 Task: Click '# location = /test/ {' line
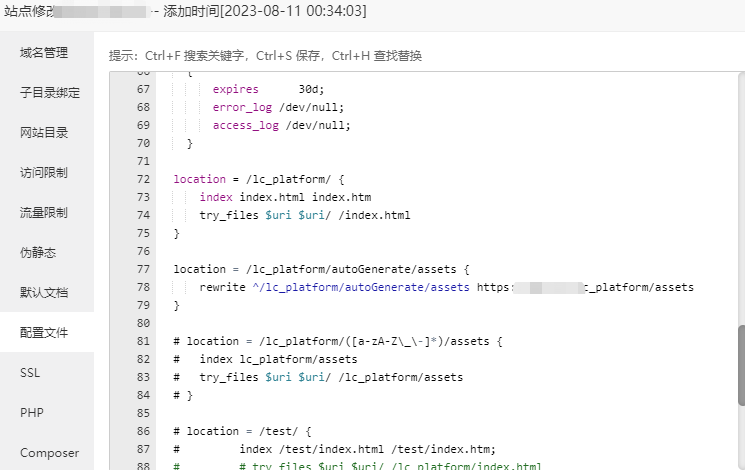tap(242, 431)
